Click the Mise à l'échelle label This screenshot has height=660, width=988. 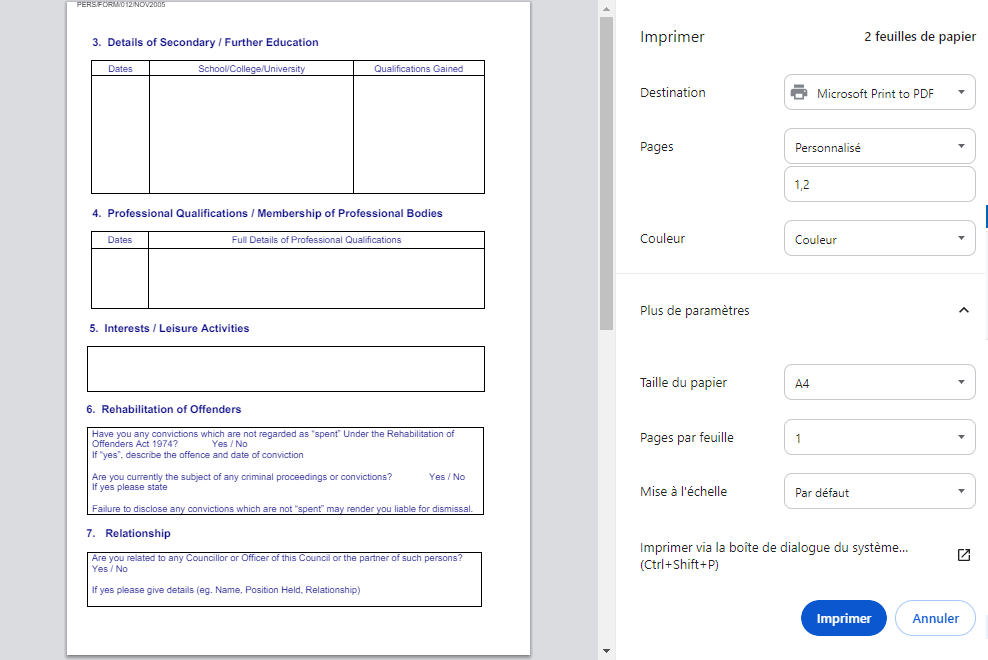tap(683, 492)
